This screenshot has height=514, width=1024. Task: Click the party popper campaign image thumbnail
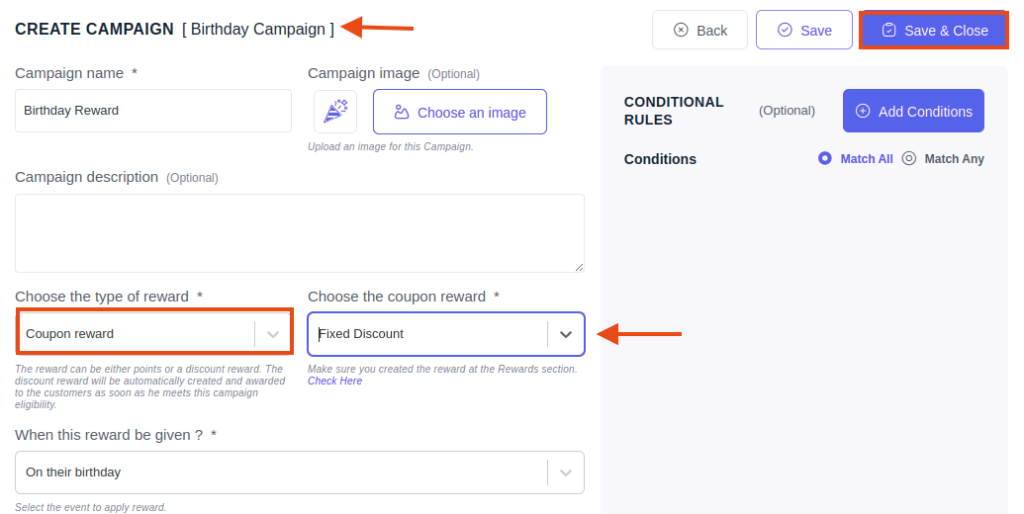pyautogui.click(x=335, y=112)
